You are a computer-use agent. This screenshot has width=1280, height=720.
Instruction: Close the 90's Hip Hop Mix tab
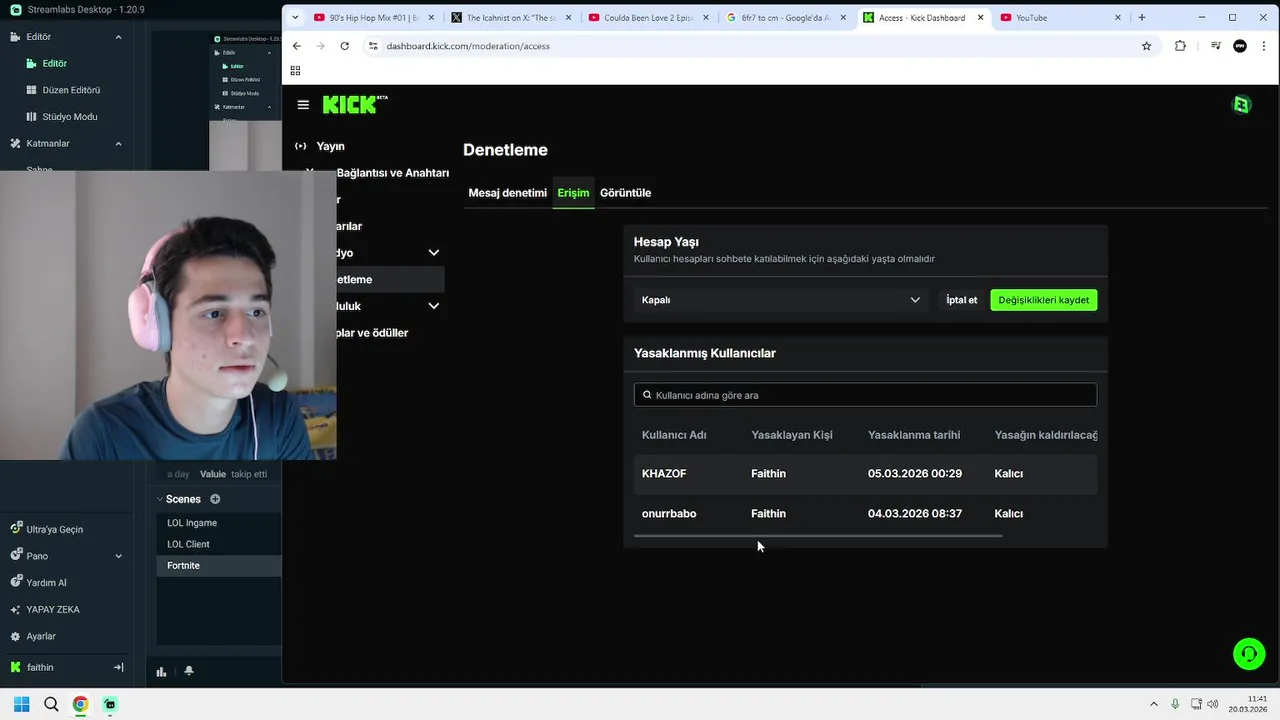tap(431, 17)
